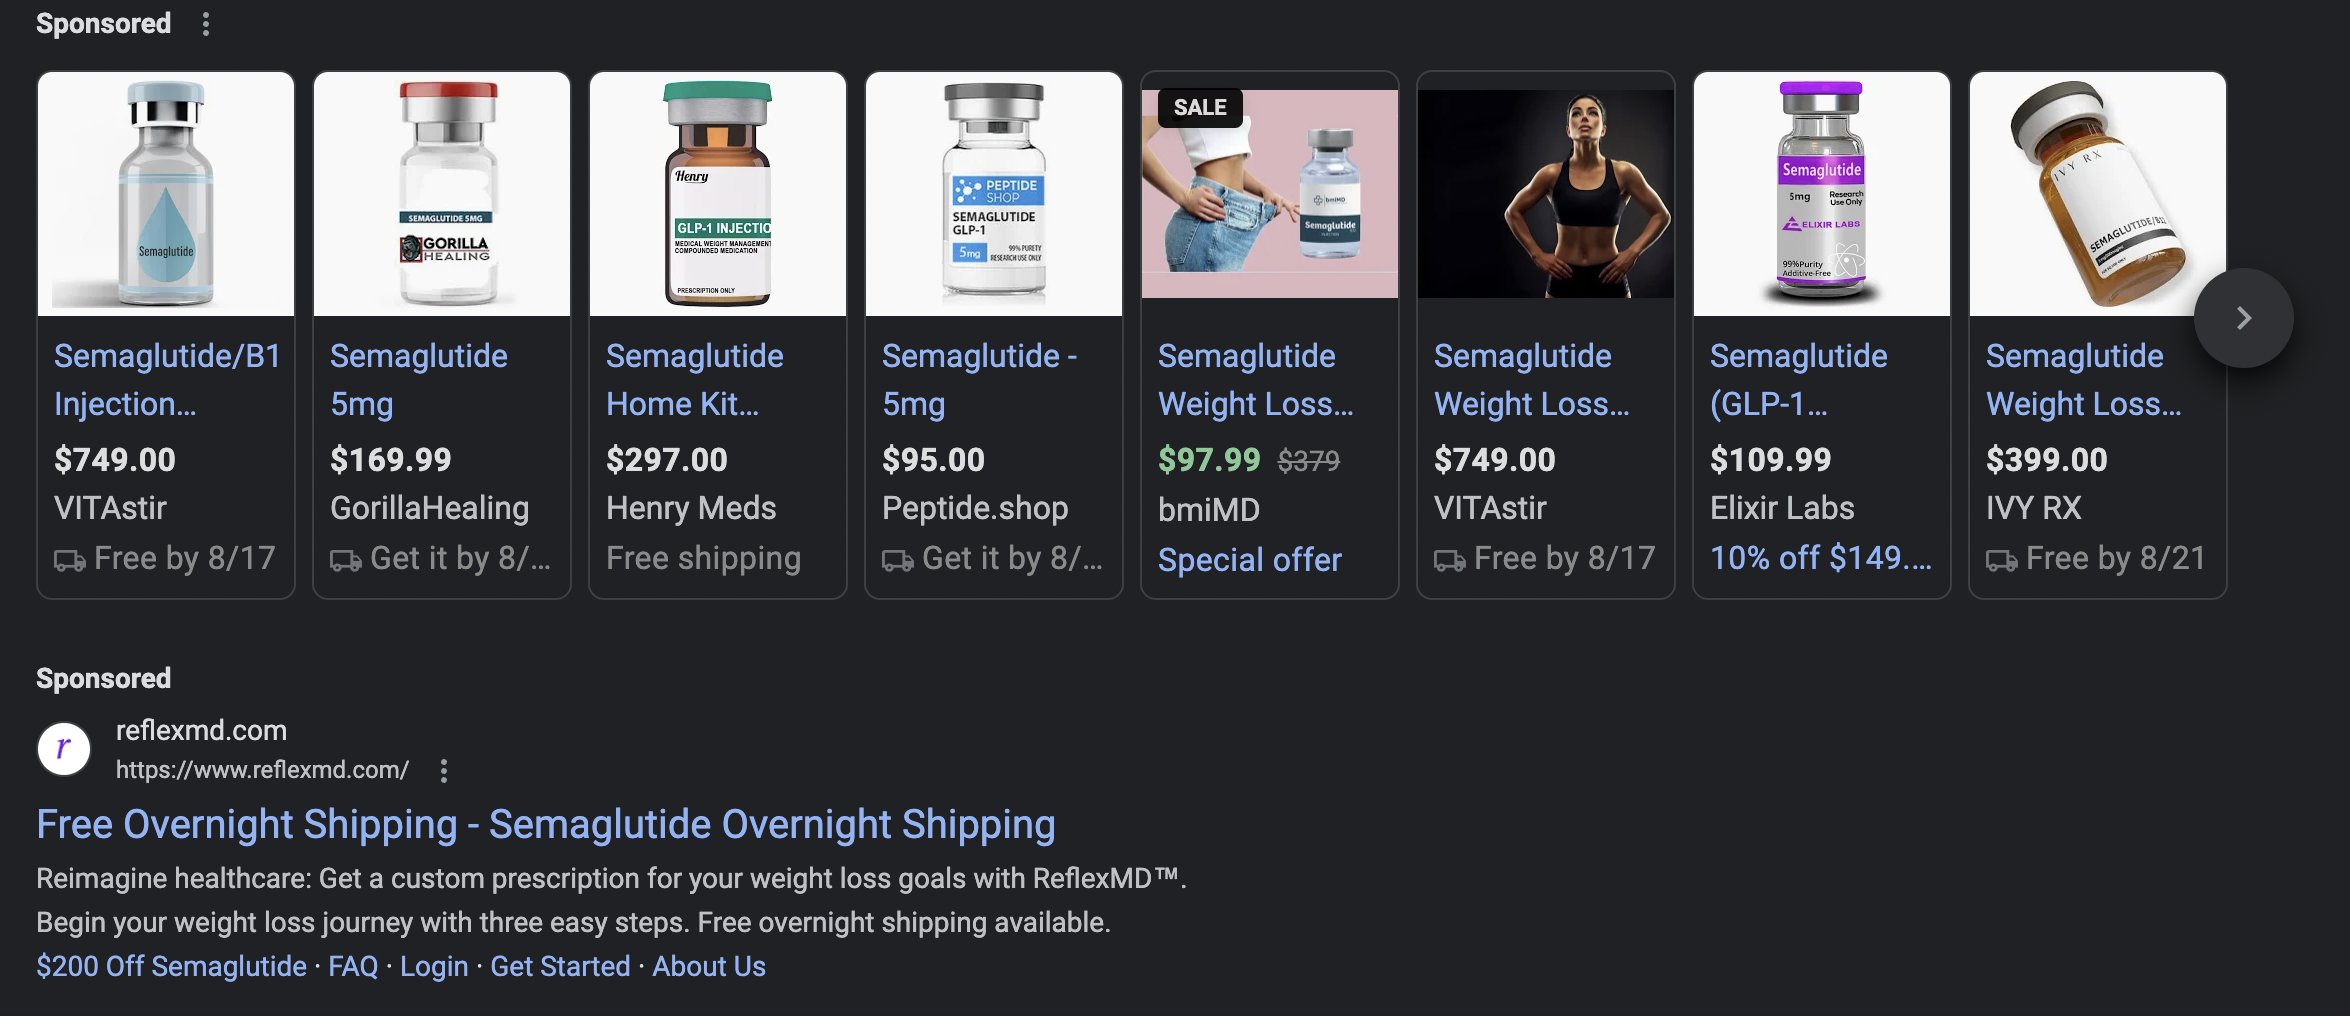Open the Semaglutide/B1 Injection product link

(166, 380)
